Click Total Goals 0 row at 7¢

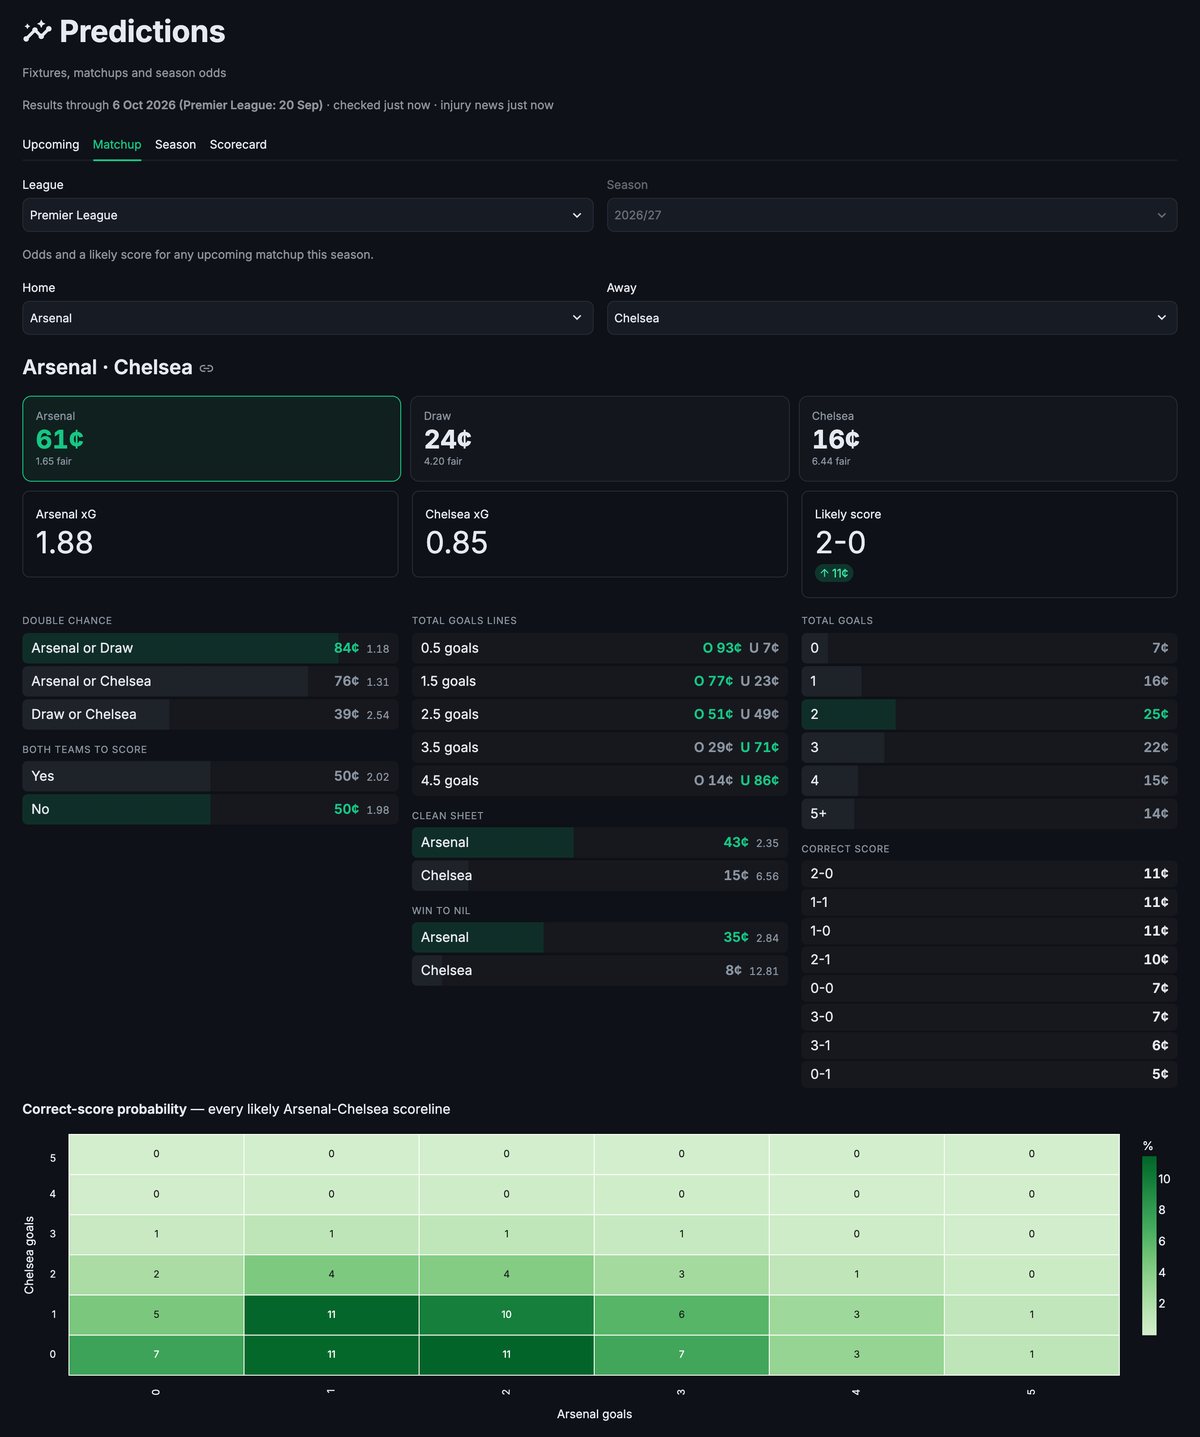(989, 648)
